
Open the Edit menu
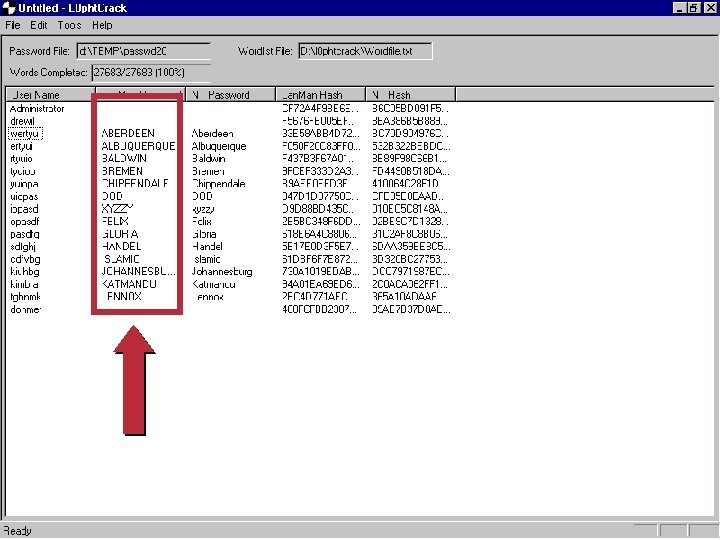pyautogui.click(x=39, y=25)
